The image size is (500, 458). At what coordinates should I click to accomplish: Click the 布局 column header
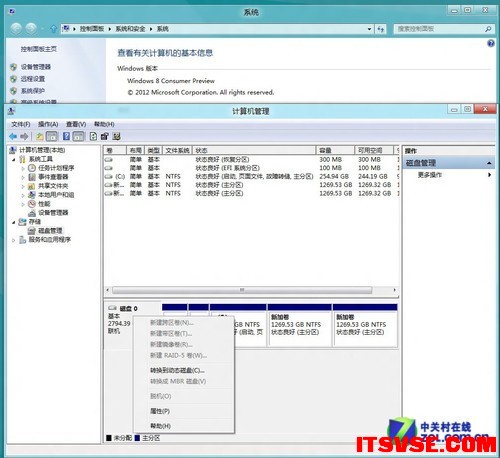coord(136,150)
